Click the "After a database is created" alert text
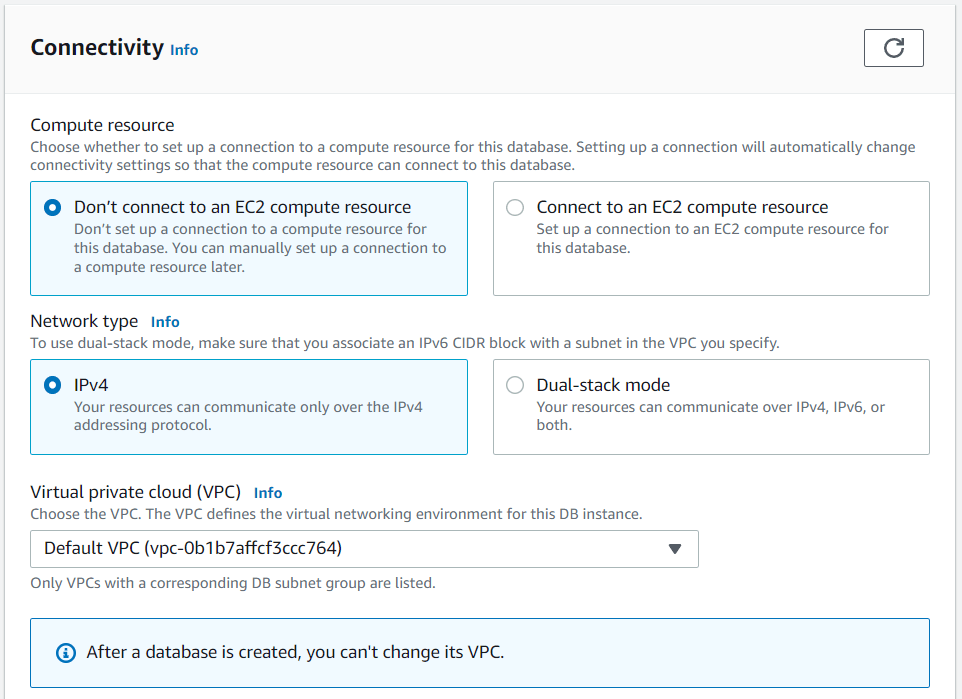 pyautogui.click(x=295, y=653)
